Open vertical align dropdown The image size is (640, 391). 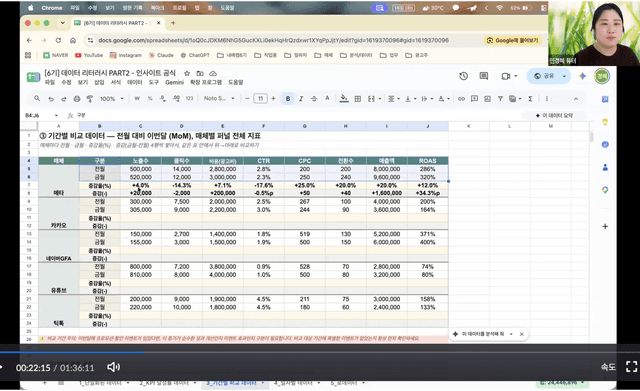(x=410, y=98)
